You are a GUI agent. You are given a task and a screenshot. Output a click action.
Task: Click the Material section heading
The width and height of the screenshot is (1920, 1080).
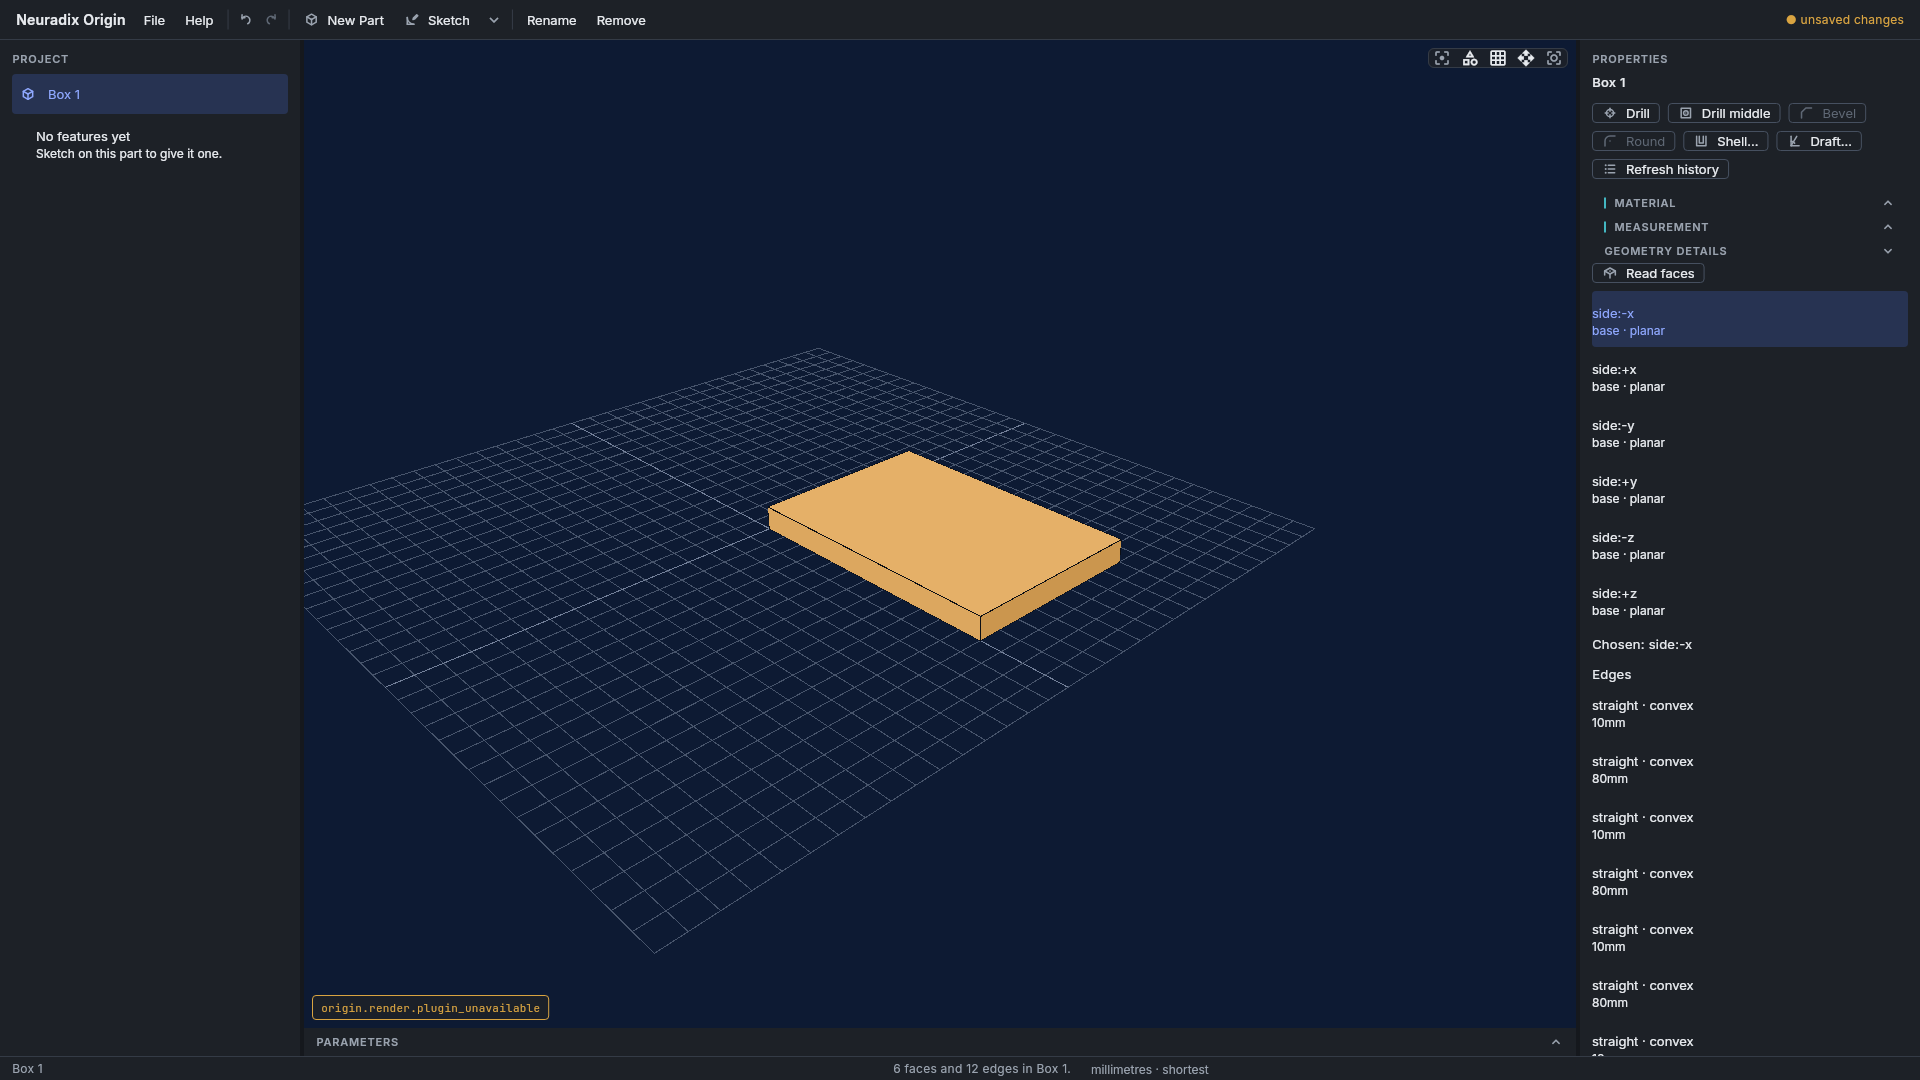click(1645, 203)
